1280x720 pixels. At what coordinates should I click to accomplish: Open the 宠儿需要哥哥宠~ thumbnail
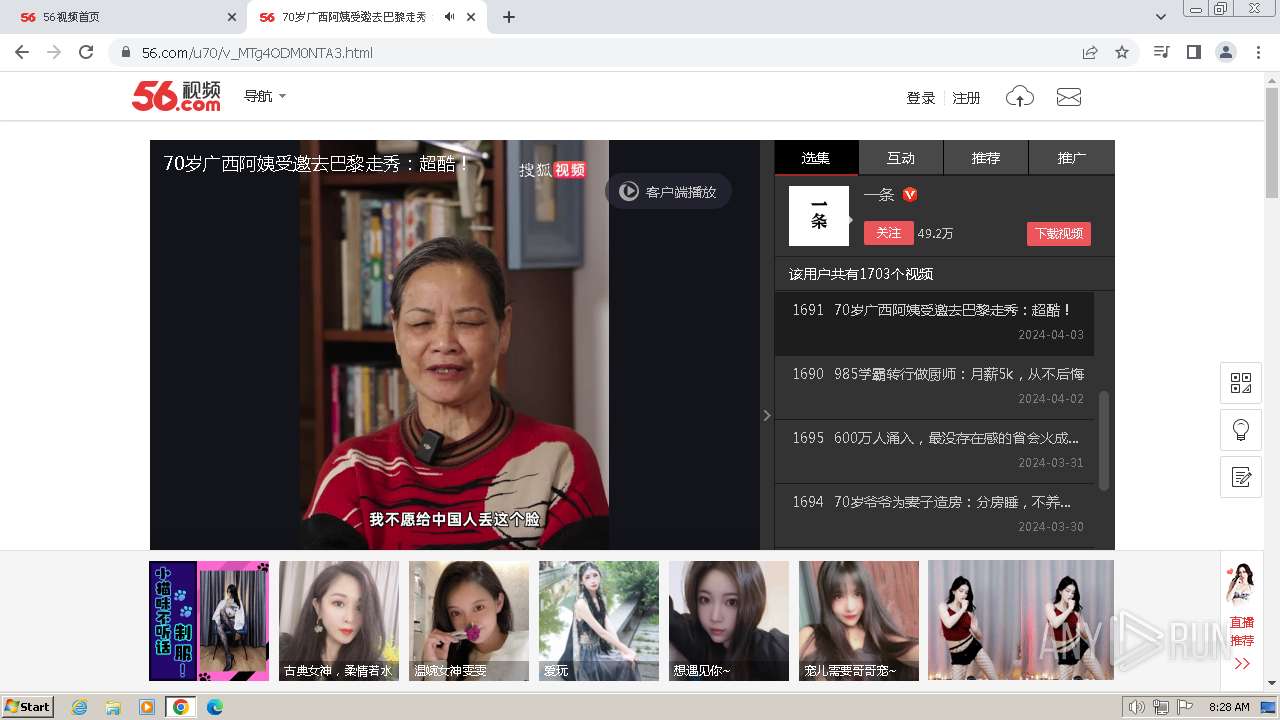click(x=859, y=621)
